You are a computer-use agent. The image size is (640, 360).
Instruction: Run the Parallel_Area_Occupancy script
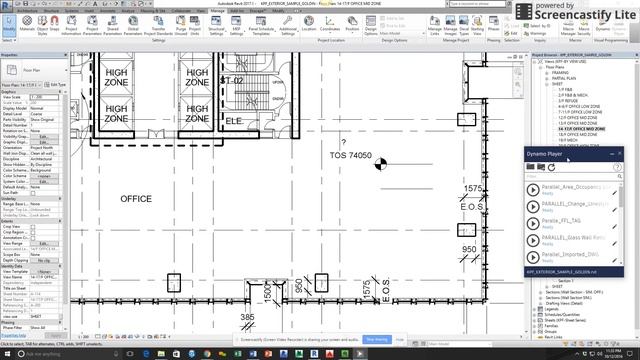(x=533, y=190)
